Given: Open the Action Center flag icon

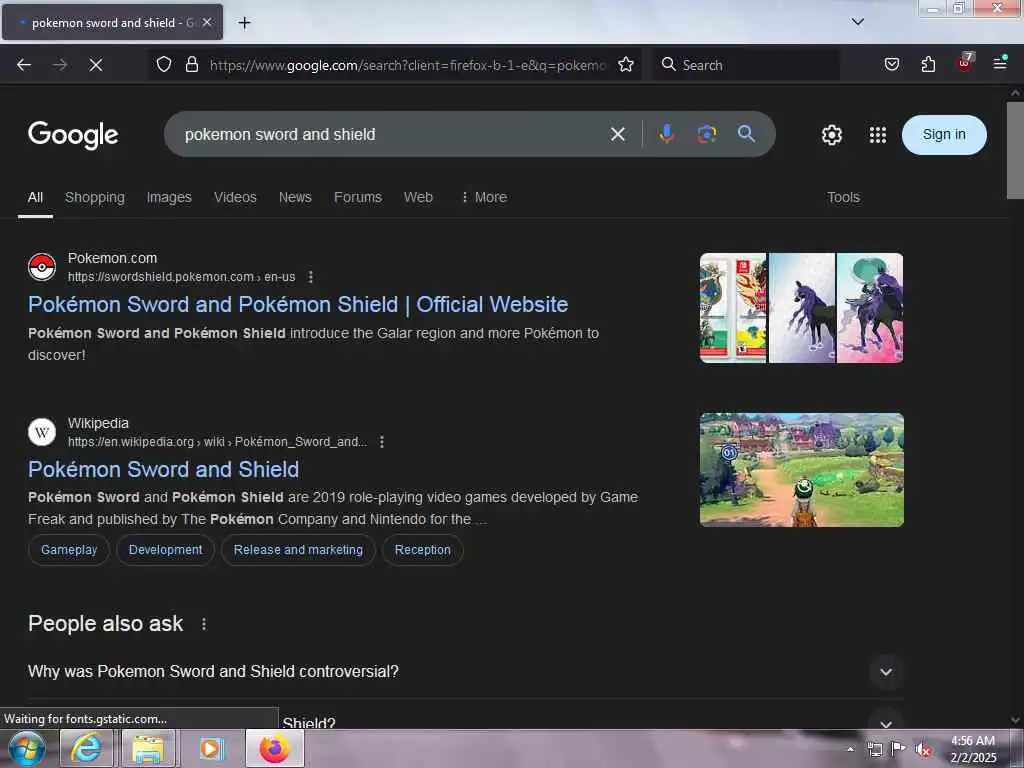Looking at the screenshot, I should 898,749.
